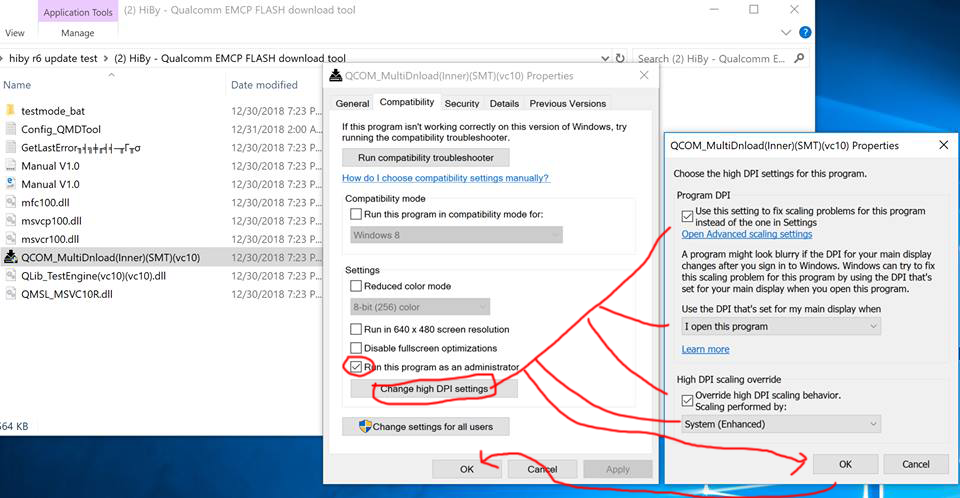Select the Config_QMDTool file icon

[x=10, y=129]
